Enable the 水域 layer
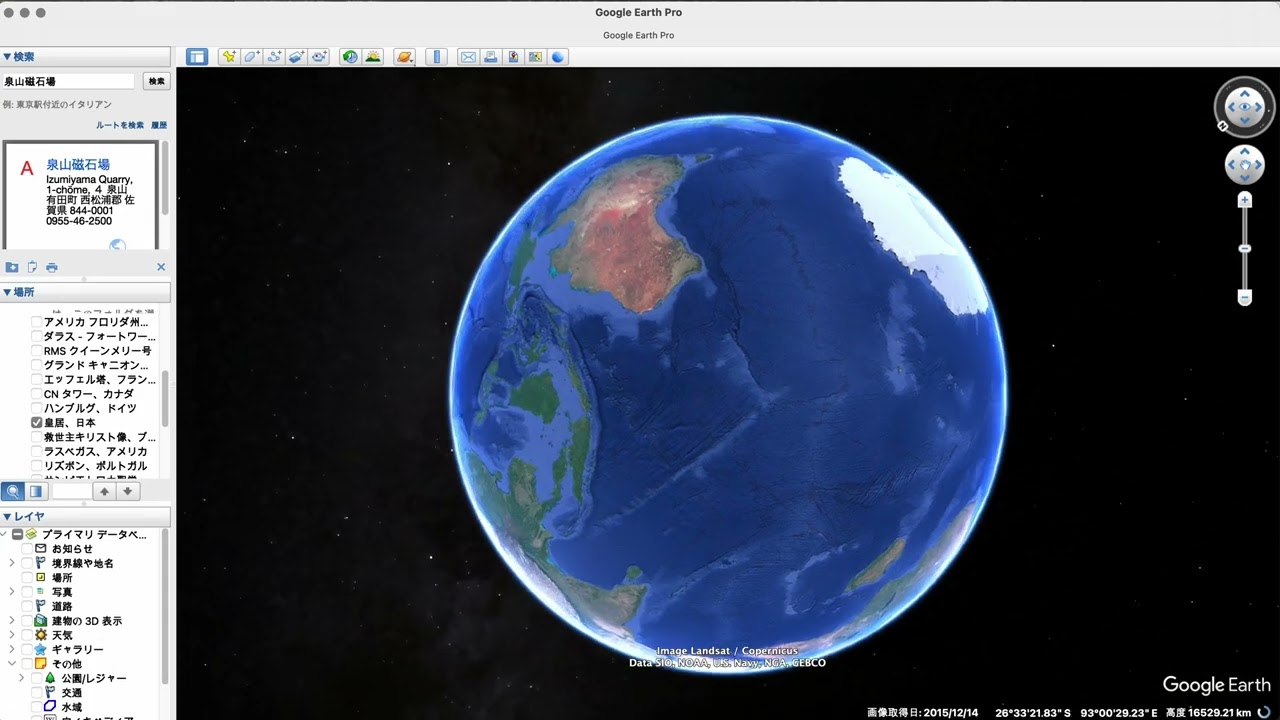This screenshot has height=720, width=1280. 37,707
